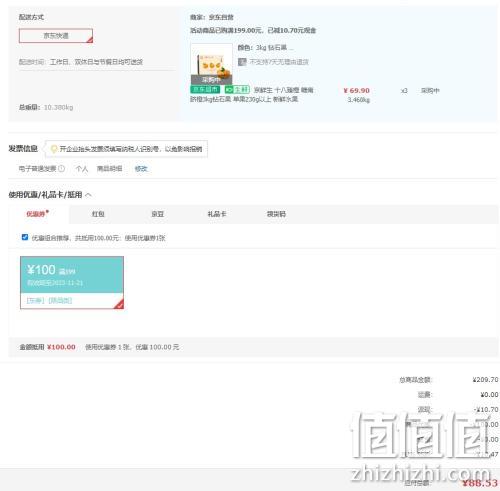Switch to the 领货码 tab
500x491 pixels.
[276, 214]
